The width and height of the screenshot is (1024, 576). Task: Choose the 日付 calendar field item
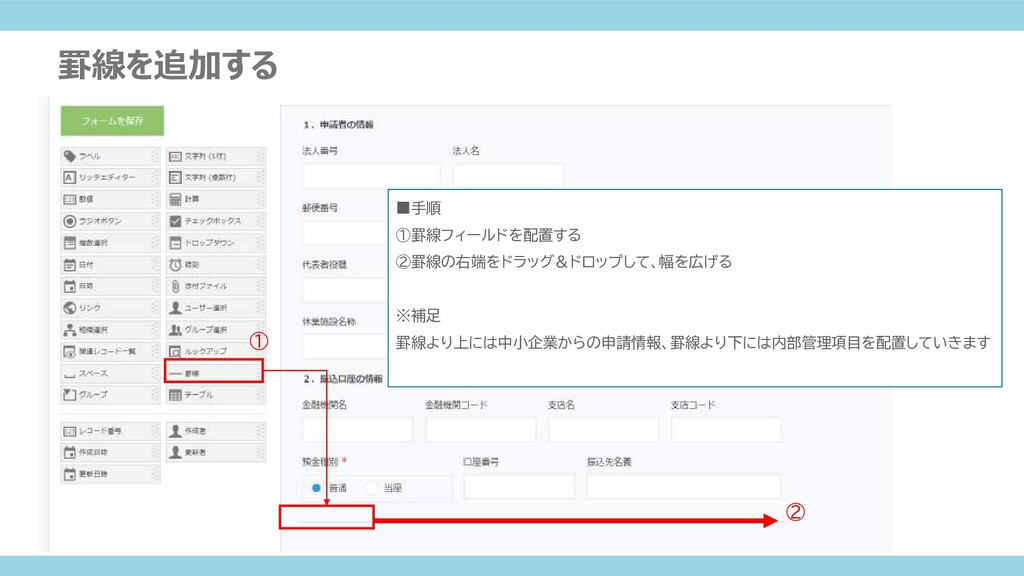110,264
